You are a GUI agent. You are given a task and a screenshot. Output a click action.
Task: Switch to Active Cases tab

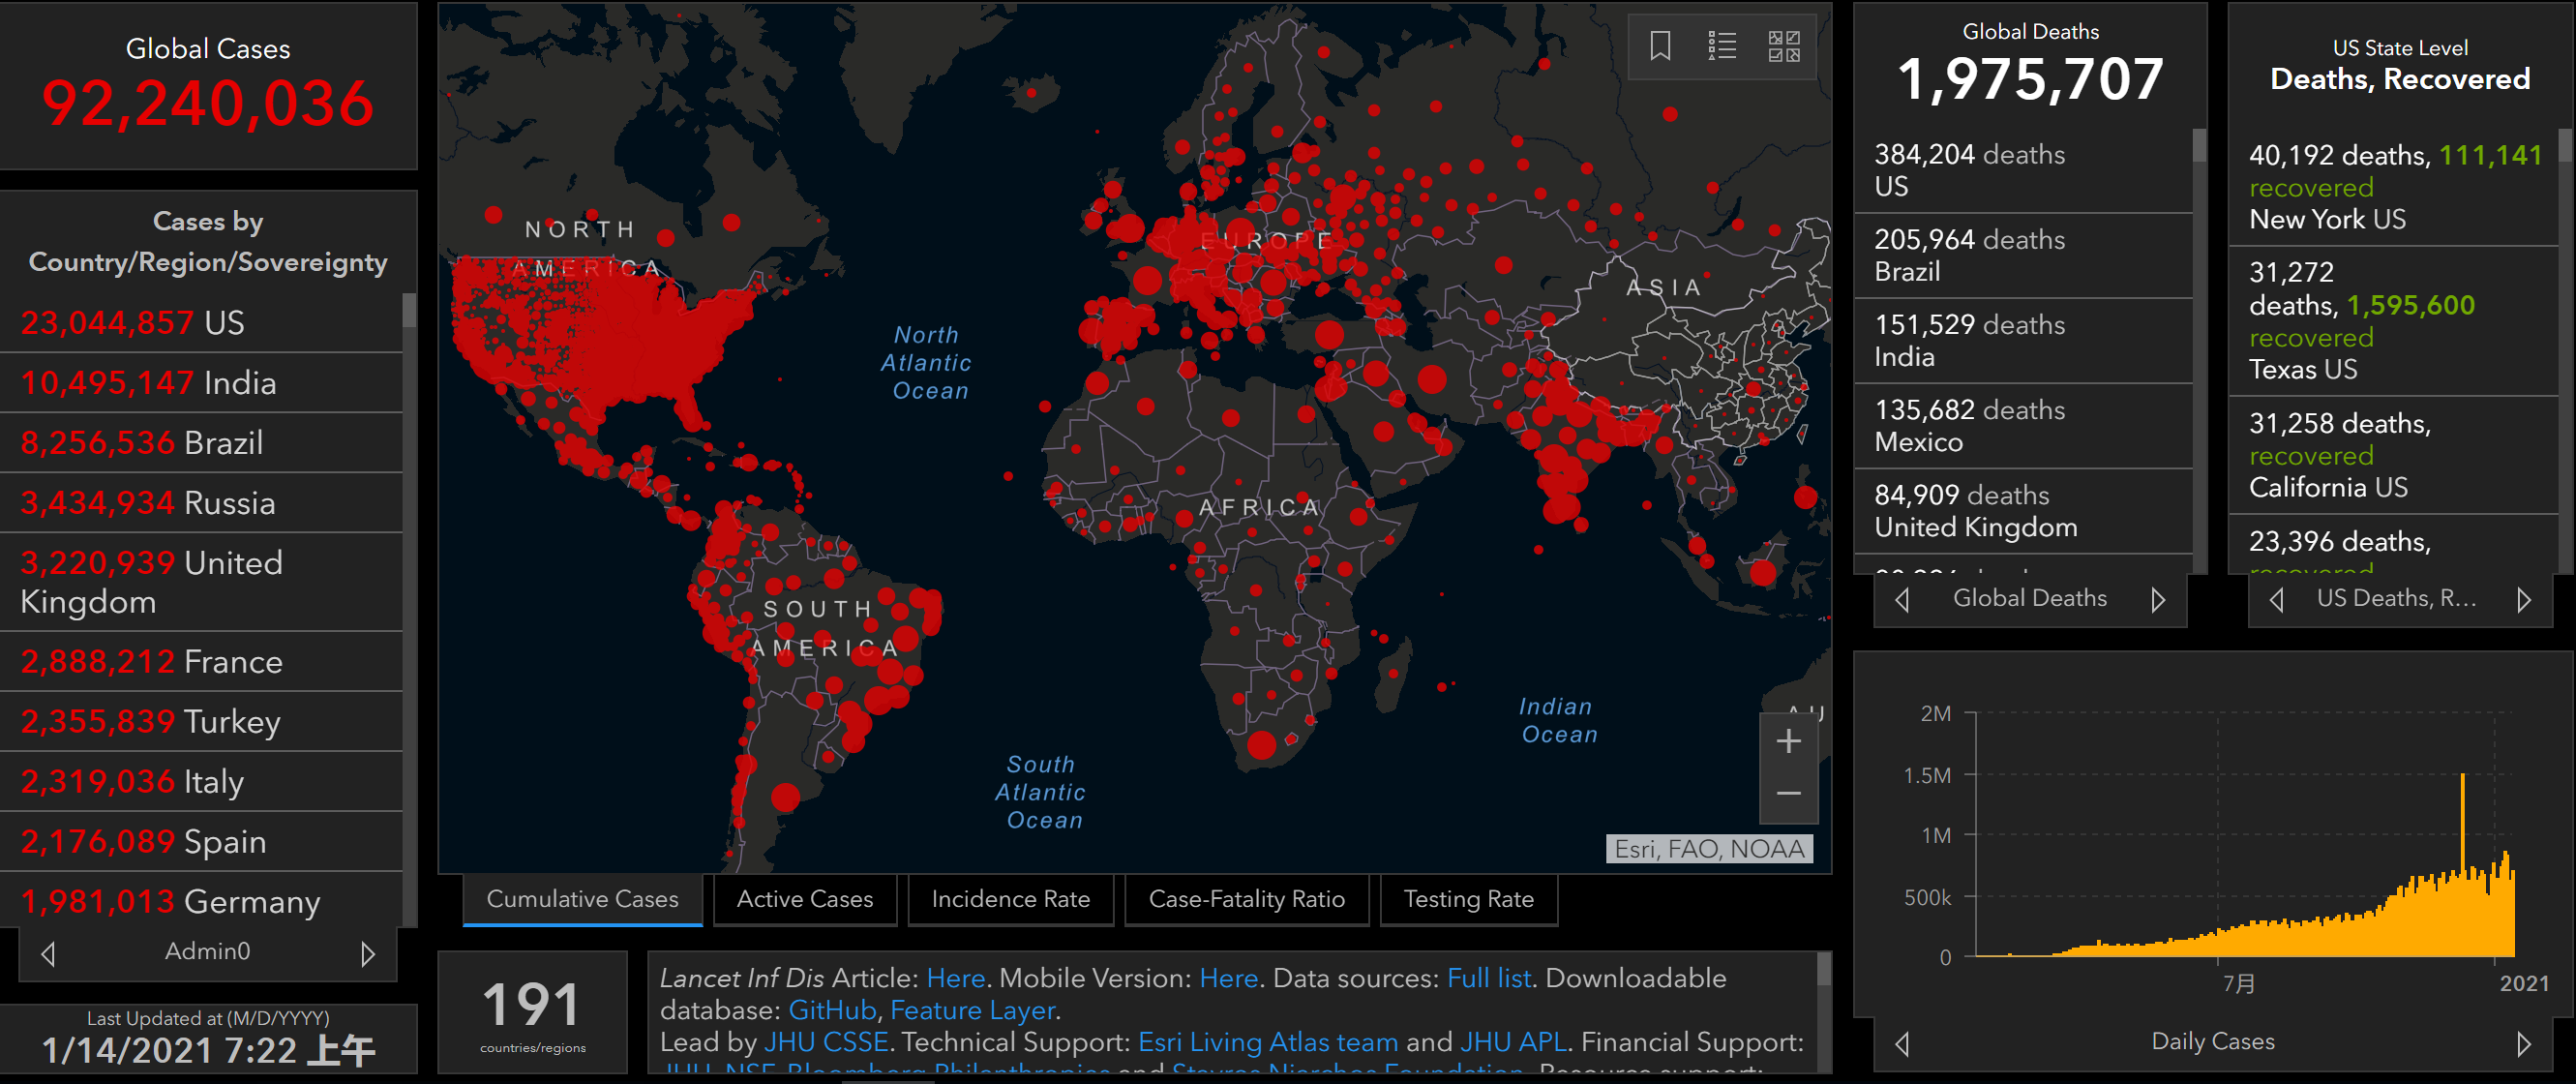click(x=804, y=899)
